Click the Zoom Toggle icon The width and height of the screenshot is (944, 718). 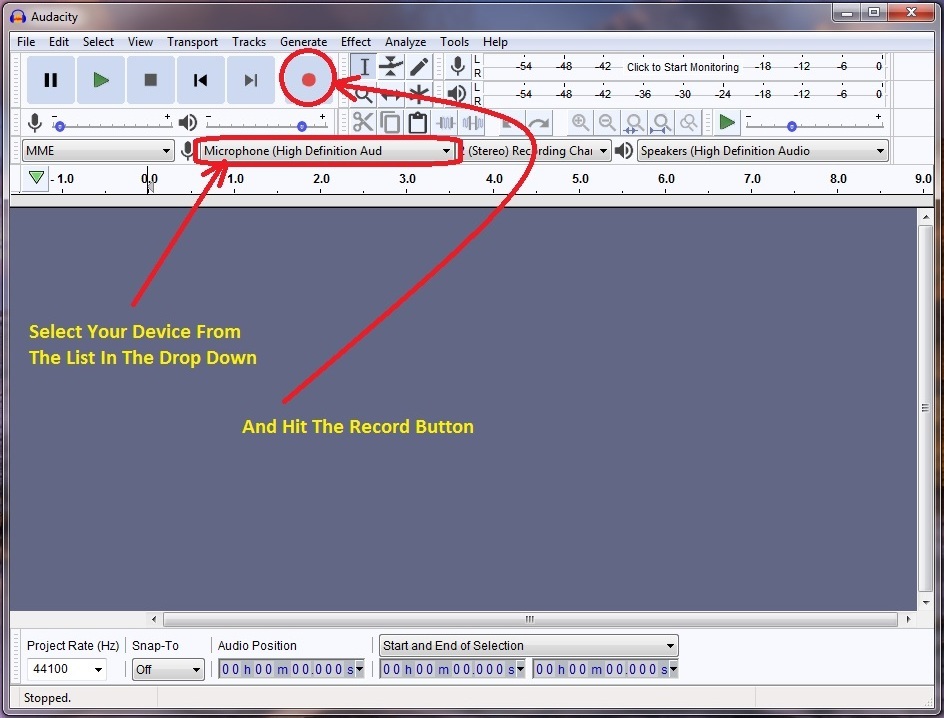(x=688, y=123)
